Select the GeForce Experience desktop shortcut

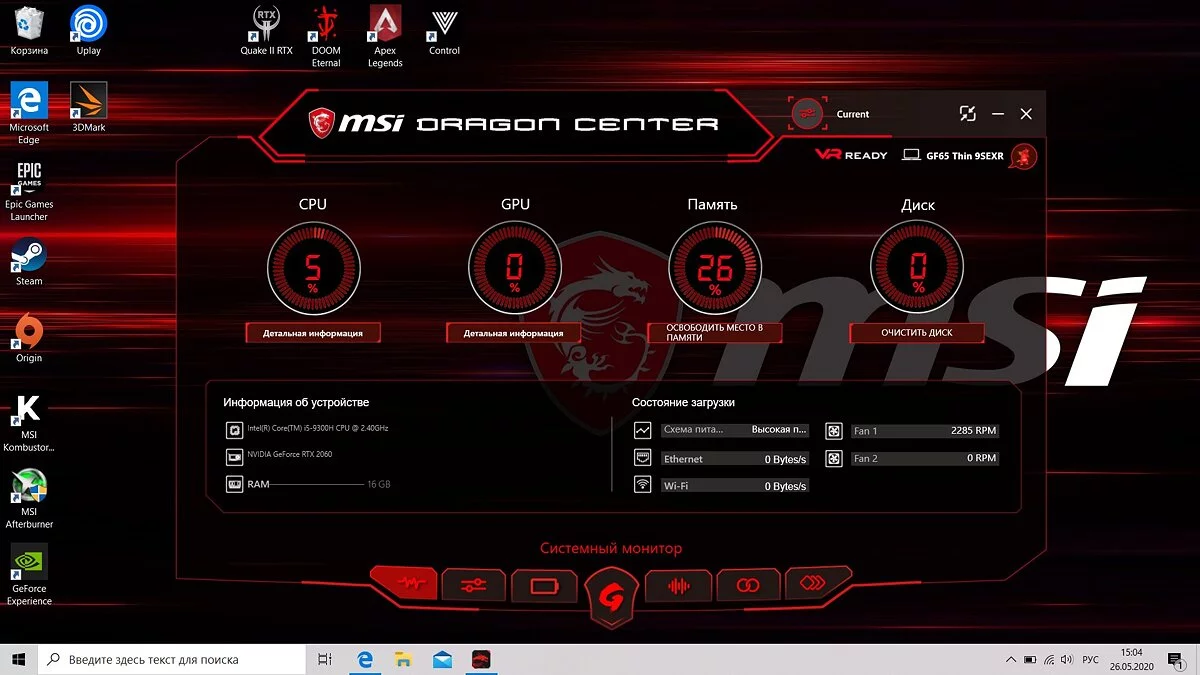pyautogui.click(x=29, y=575)
